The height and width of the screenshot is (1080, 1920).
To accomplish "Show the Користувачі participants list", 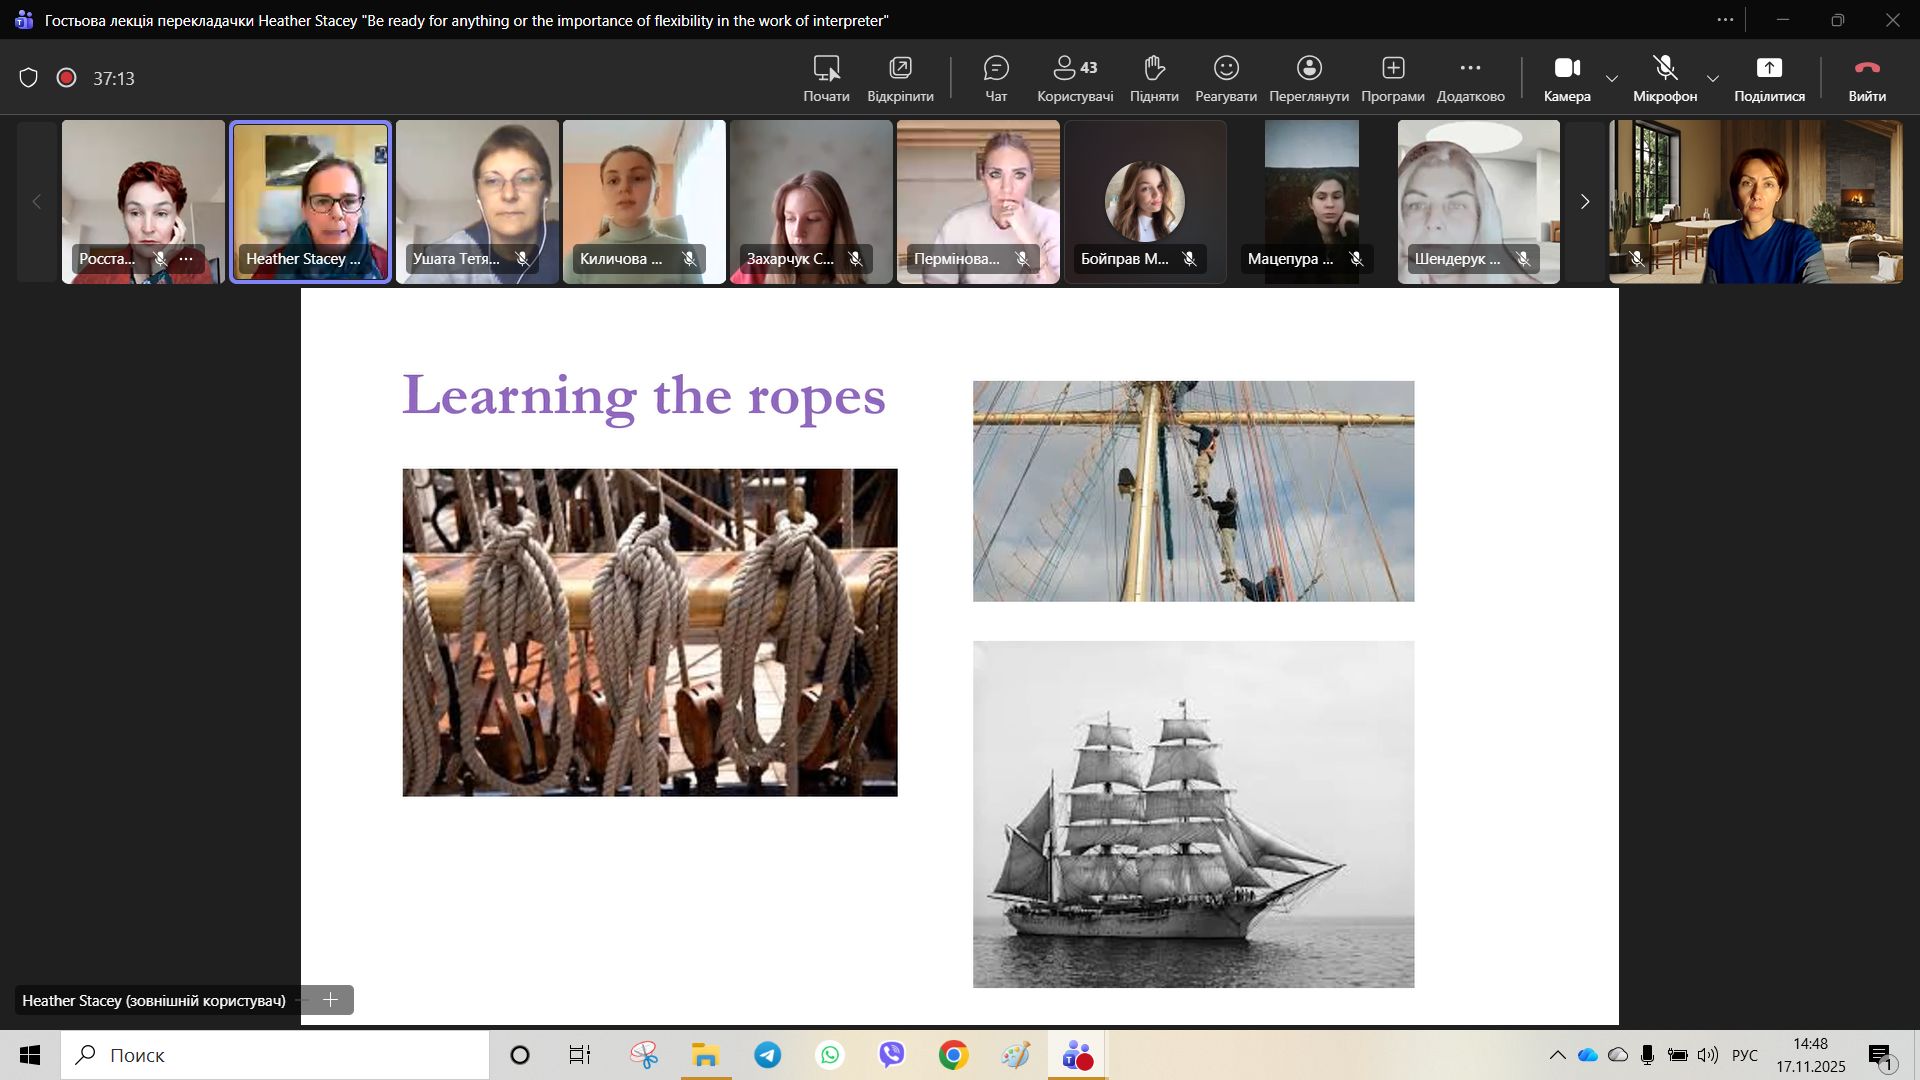I will (1075, 78).
